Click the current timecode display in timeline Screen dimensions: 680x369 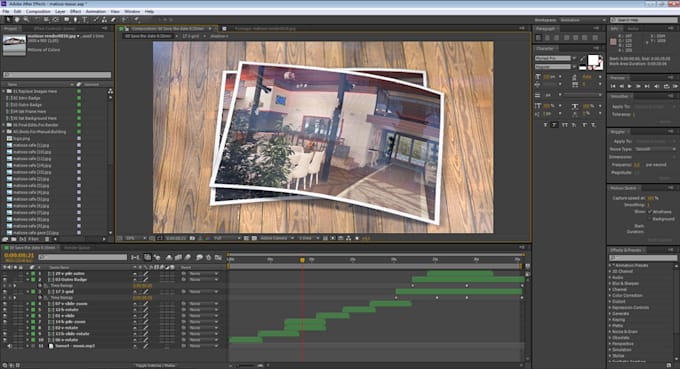tap(19, 256)
